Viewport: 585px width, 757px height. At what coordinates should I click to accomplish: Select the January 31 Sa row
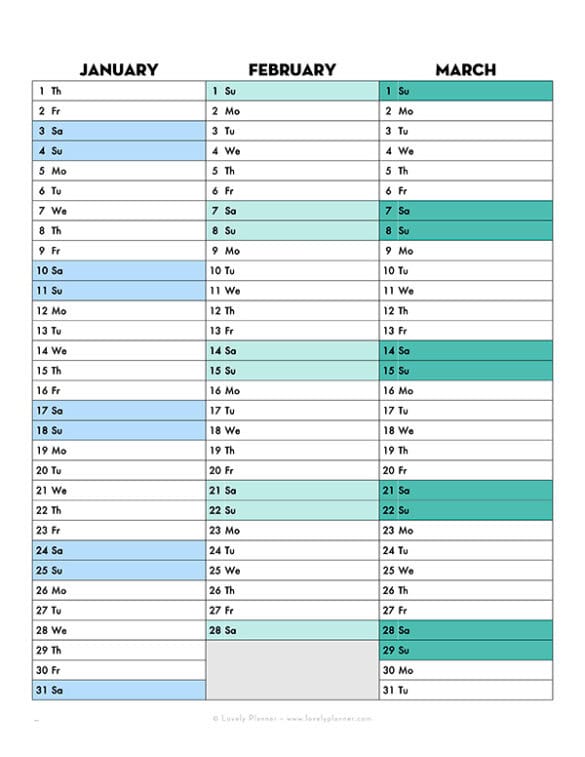(119, 690)
